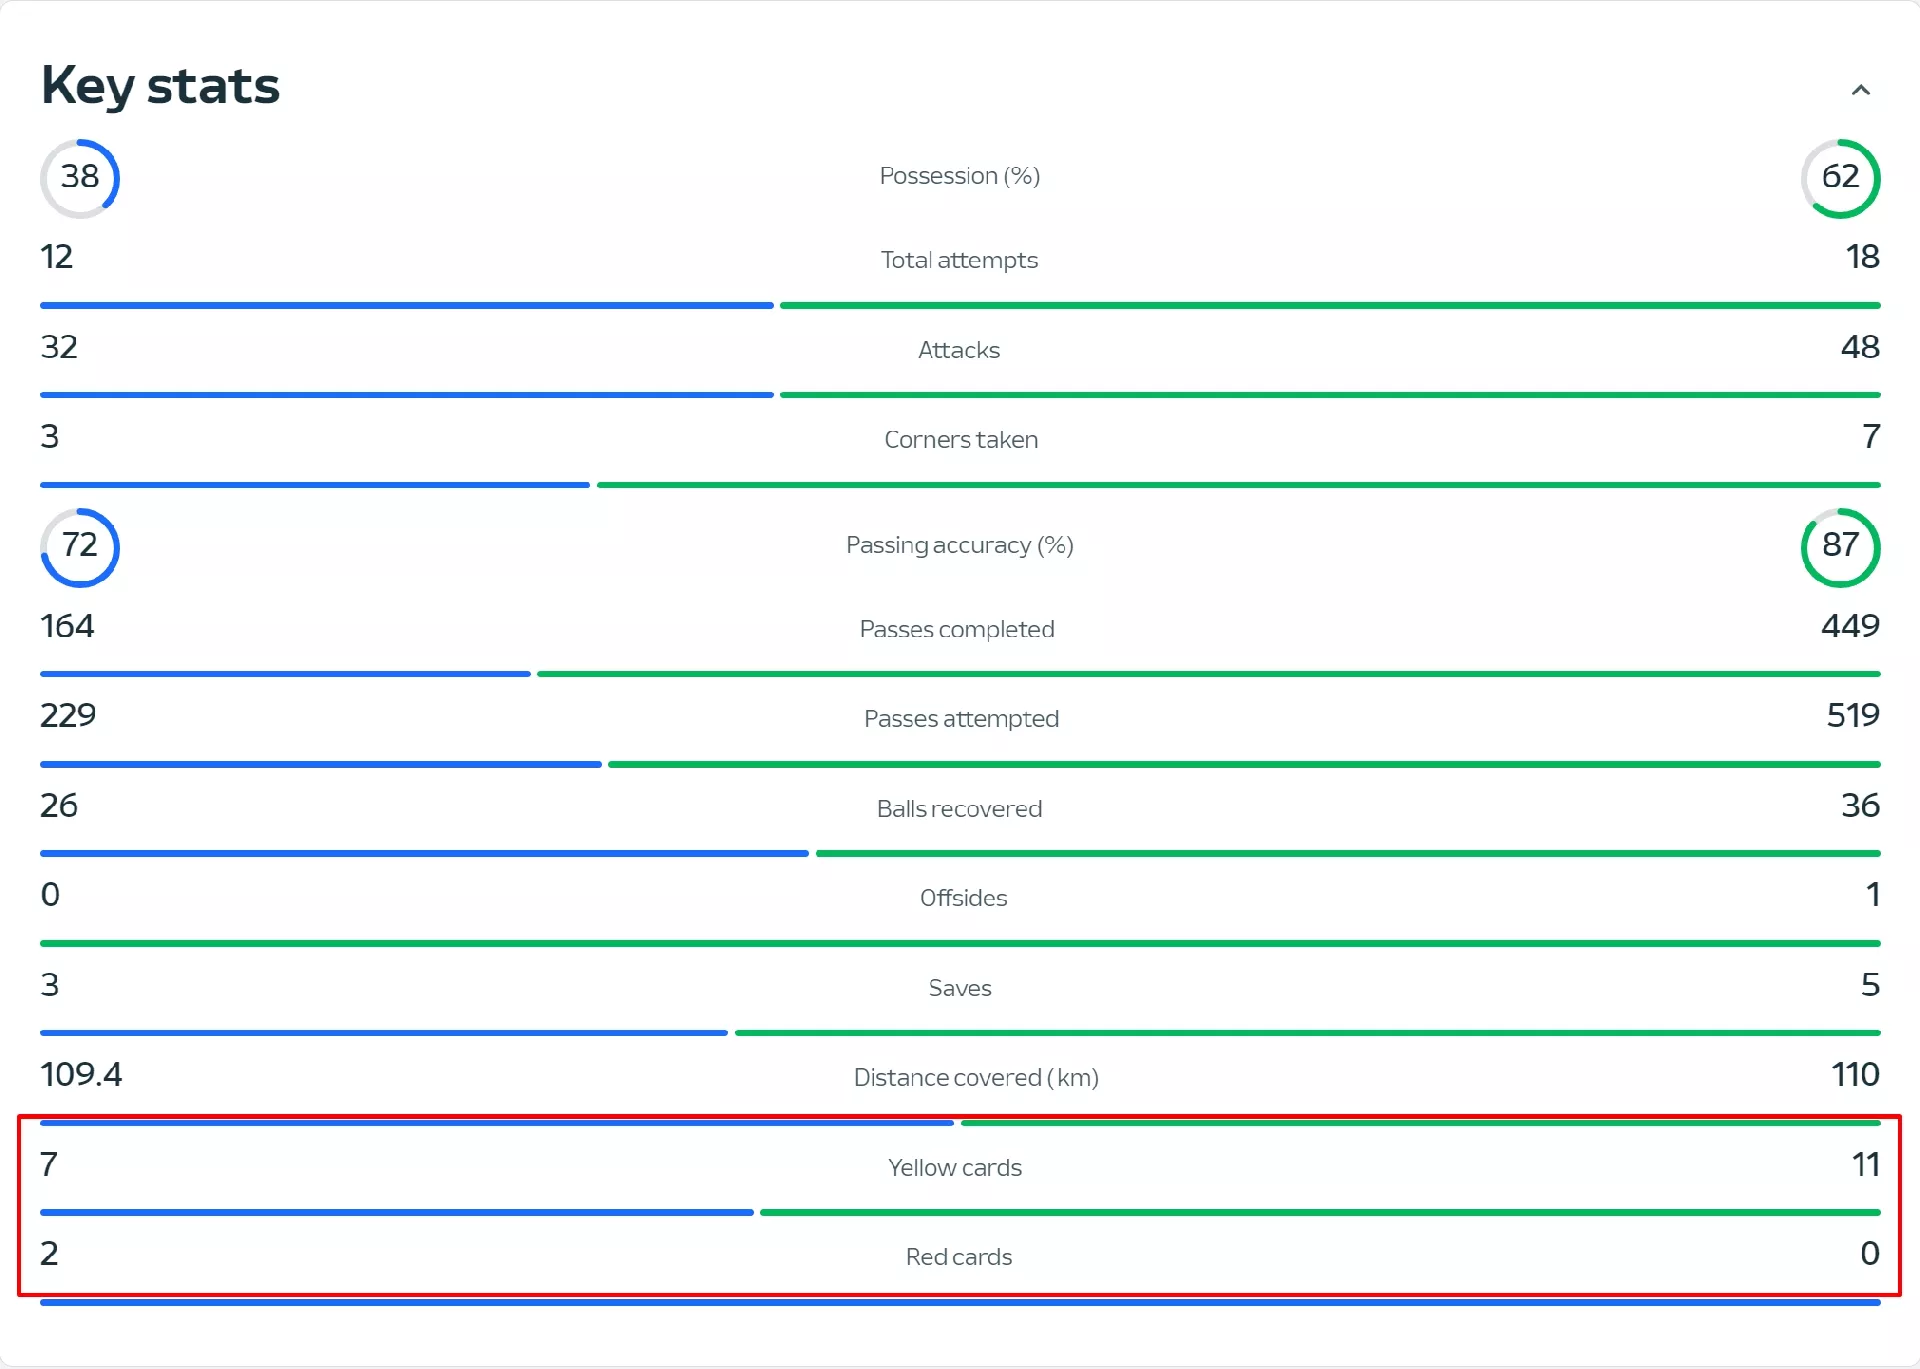
Task: Click the green Corners taken bar
Action: [1238, 485]
